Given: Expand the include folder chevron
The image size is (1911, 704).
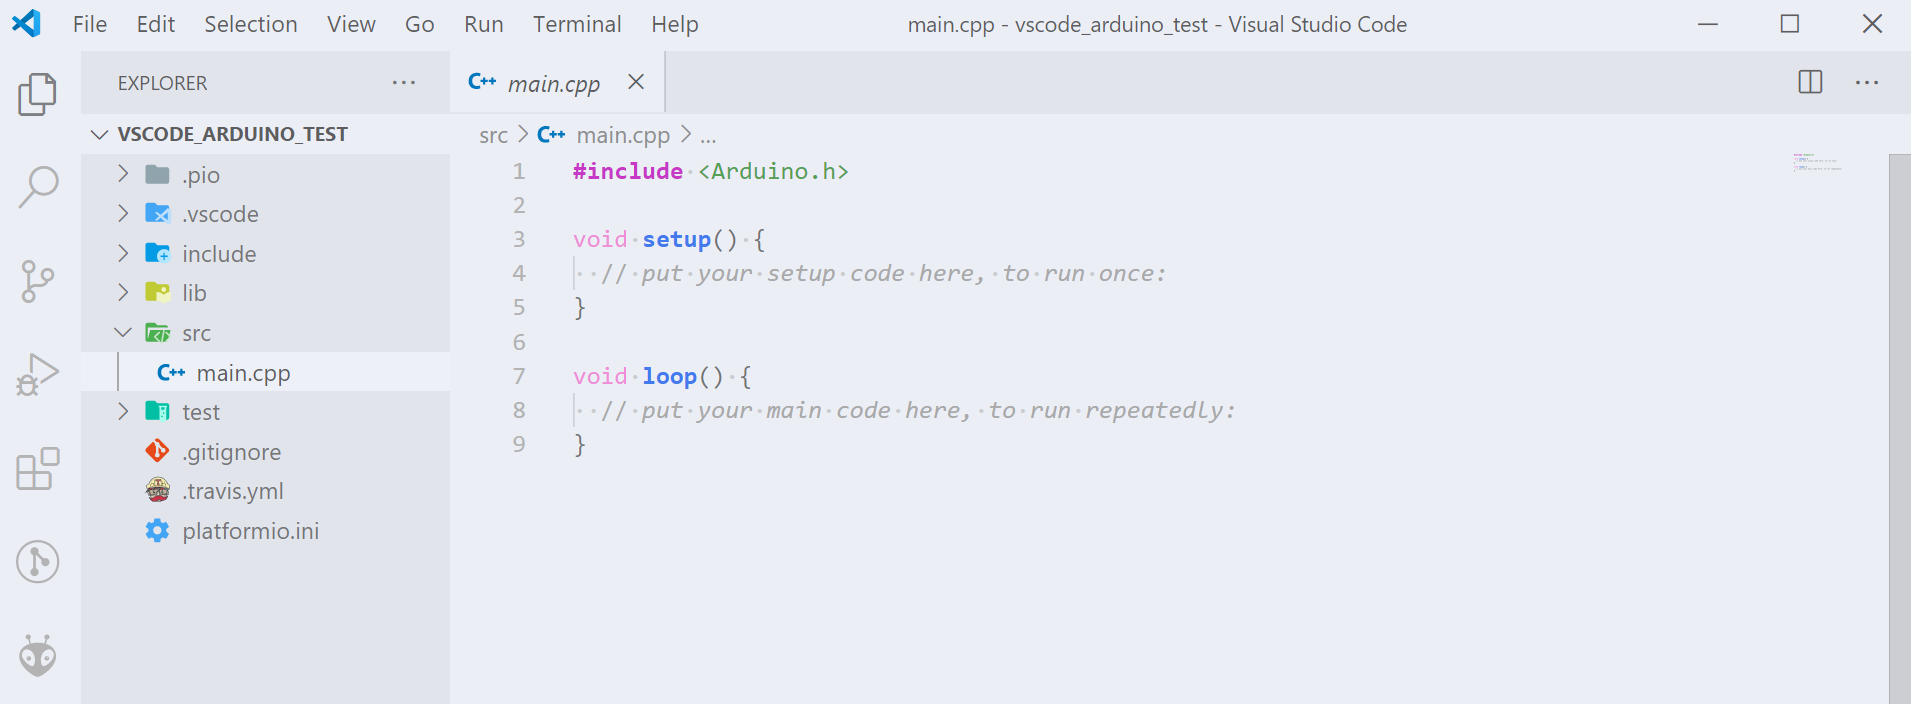Looking at the screenshot, I should (123, 253).
